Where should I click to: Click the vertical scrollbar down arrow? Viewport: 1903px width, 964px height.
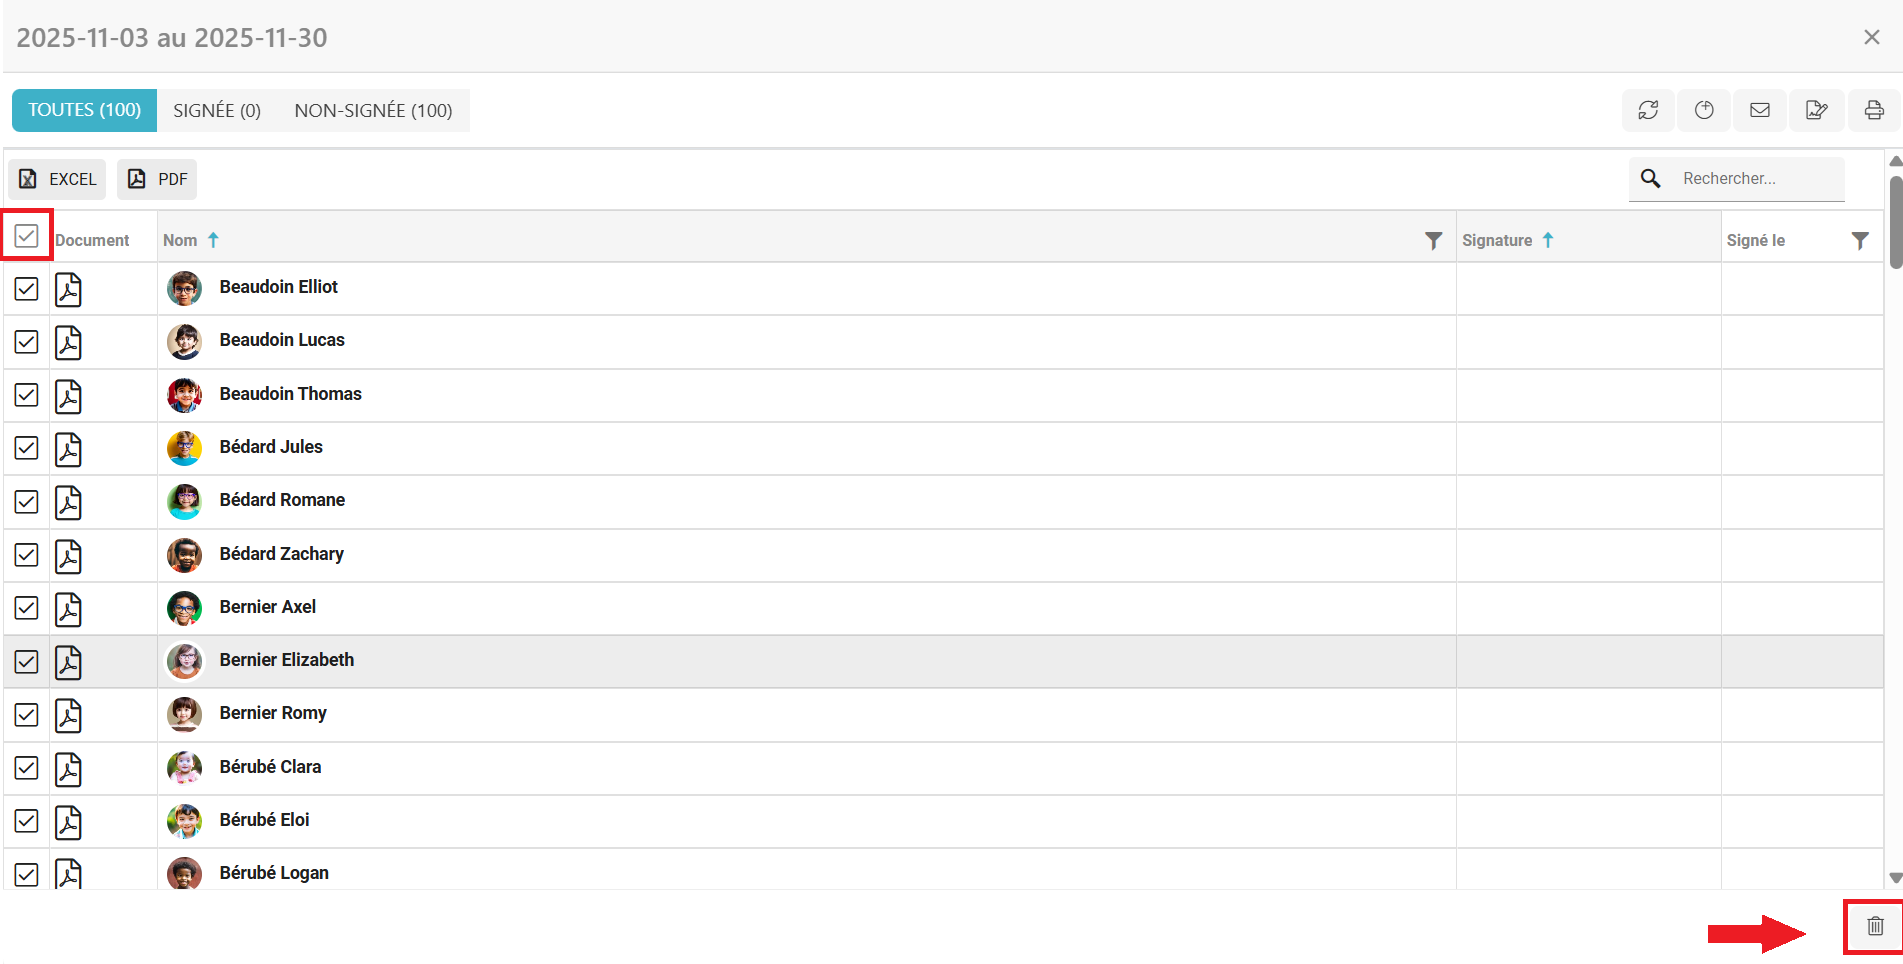click(1895, 878)
